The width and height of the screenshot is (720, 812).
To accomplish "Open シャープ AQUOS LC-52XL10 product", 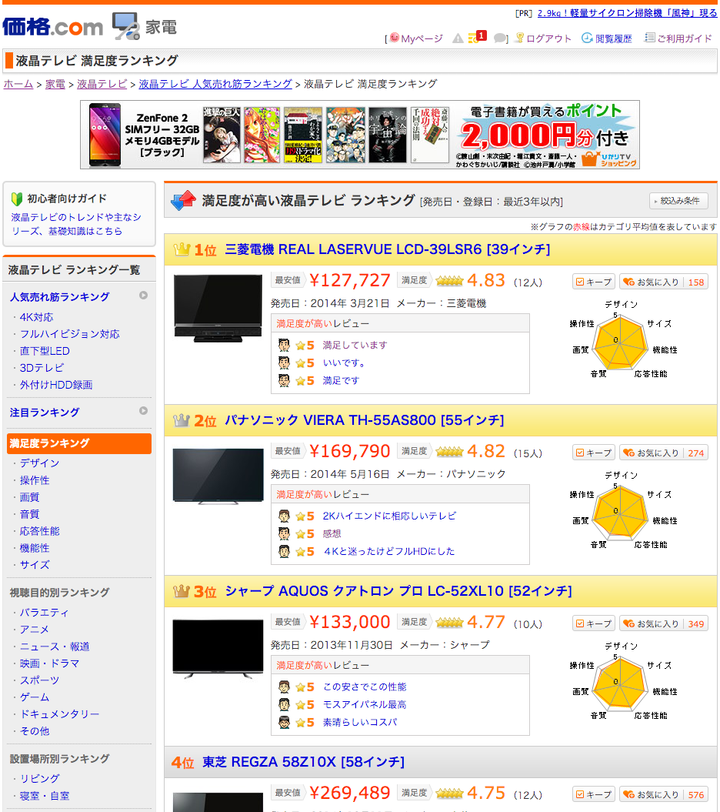I will click(x=398, y=591).
